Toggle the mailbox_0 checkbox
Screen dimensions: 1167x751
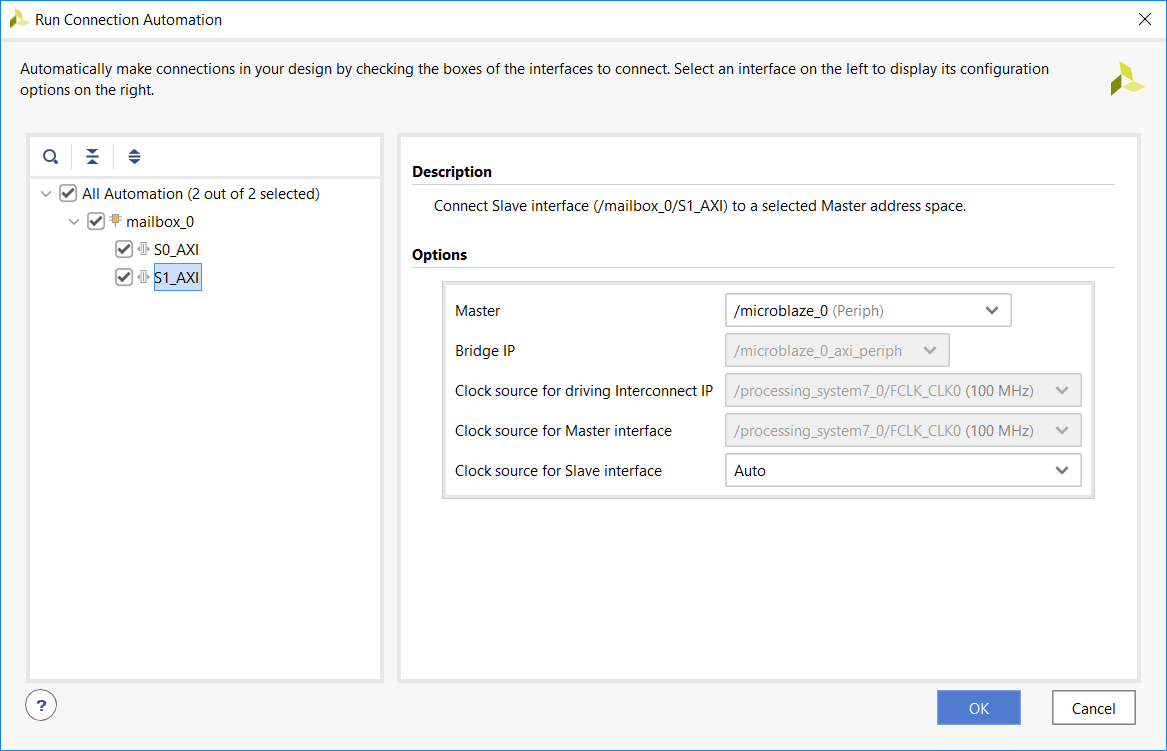click(x=96, y=221)
